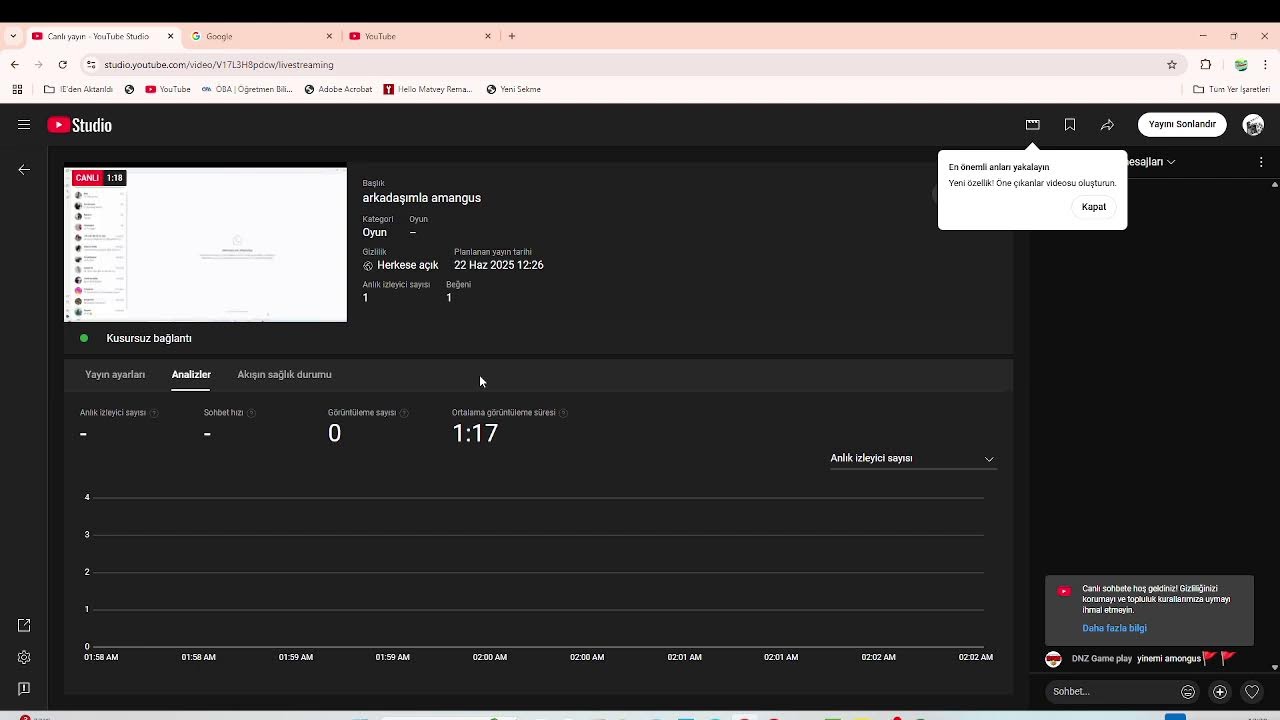1280x720 pixels.
Task: Expand the Anlık izleyici sayısı chart dropdown
Action: tap(912, 458)
